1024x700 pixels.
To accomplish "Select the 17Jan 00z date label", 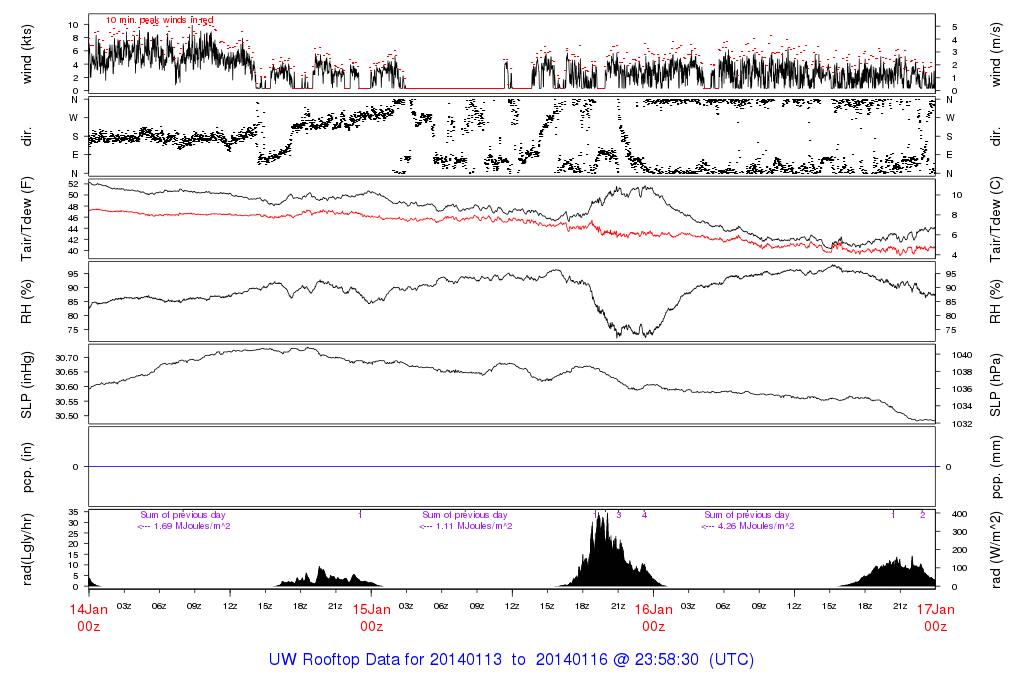I will pos(935,616).
